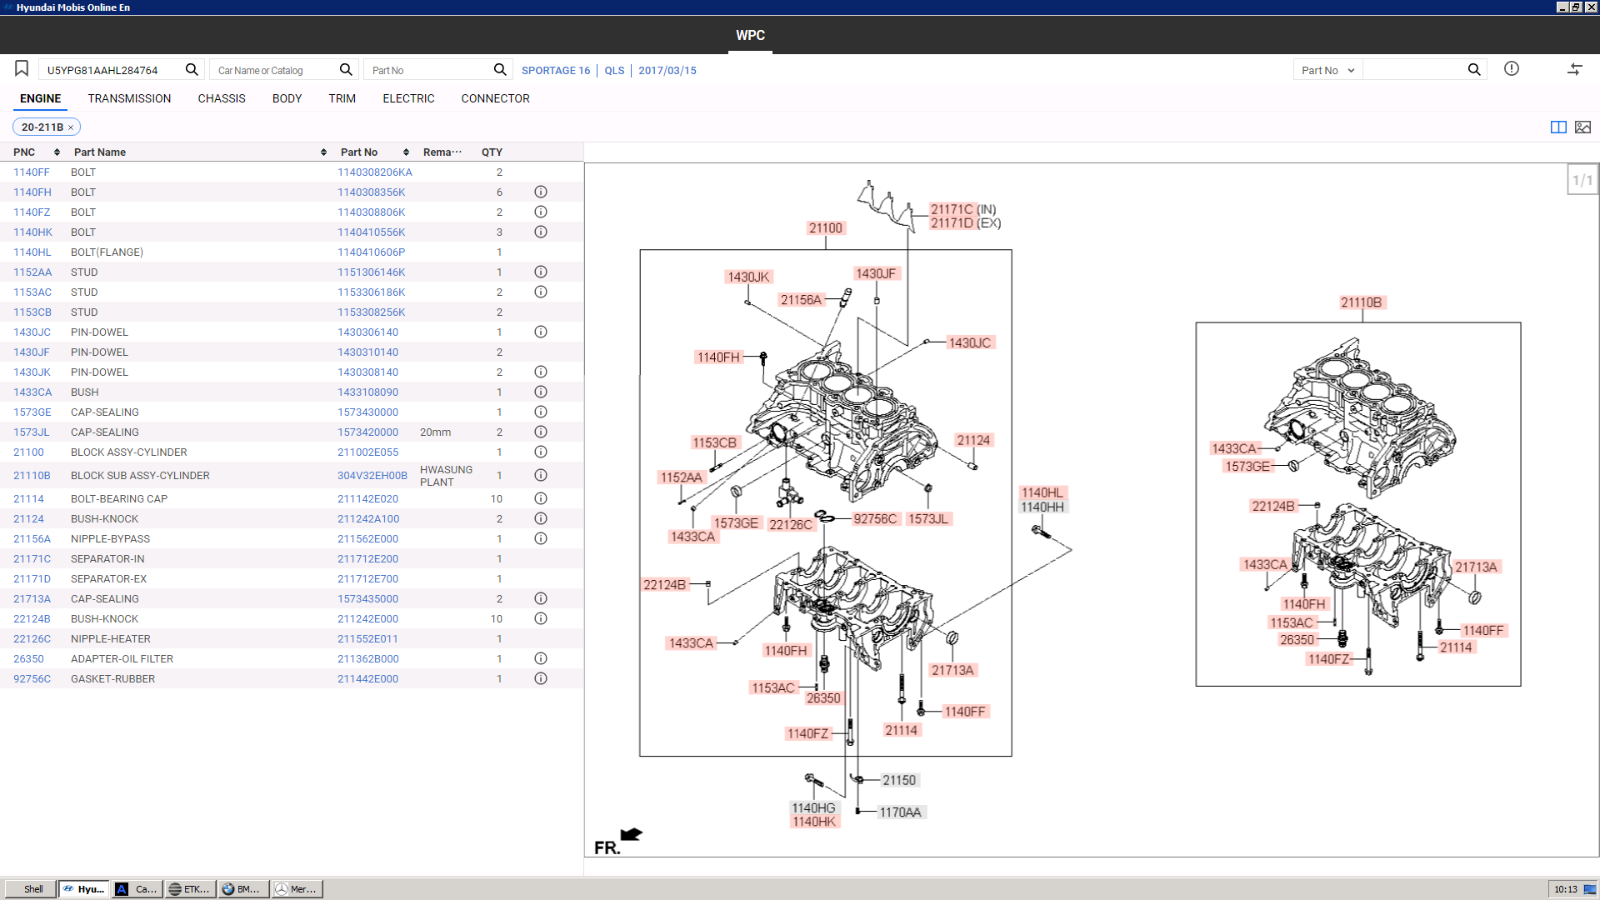
Task: Select the ENGINE tab
Action: [x=41, y=98]
